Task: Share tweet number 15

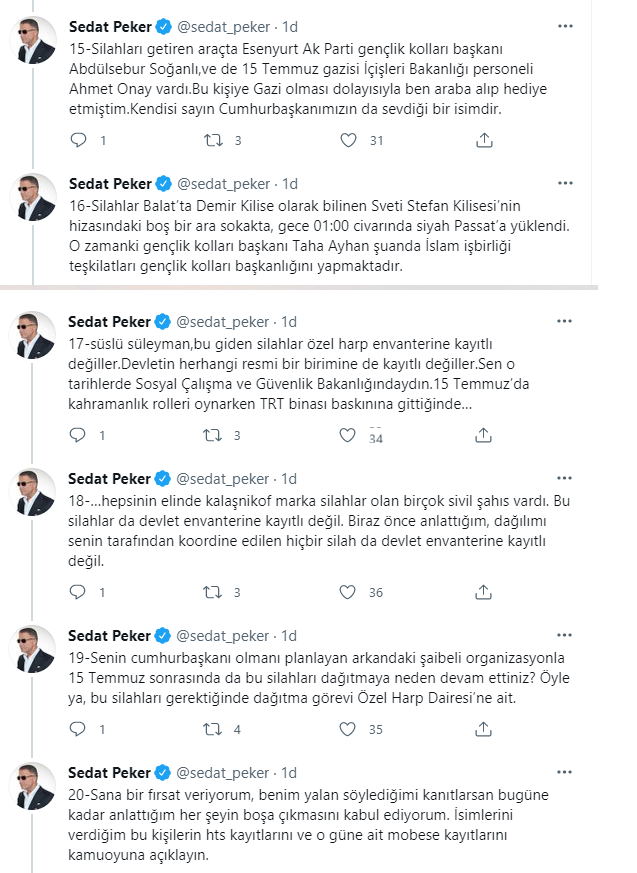Action: point(484,140)
